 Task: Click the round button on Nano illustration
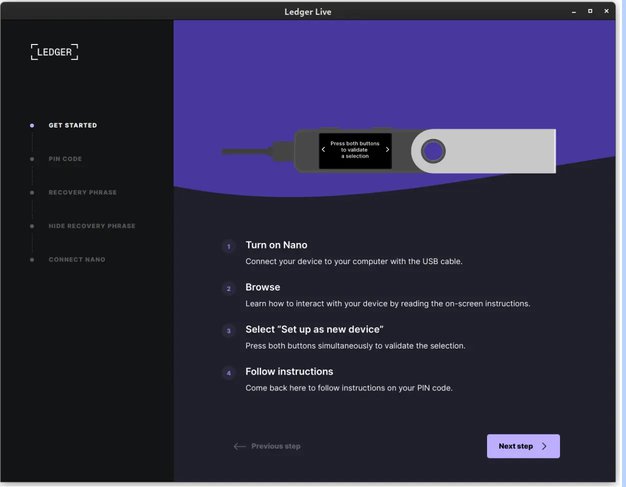[x=433, y=151]
